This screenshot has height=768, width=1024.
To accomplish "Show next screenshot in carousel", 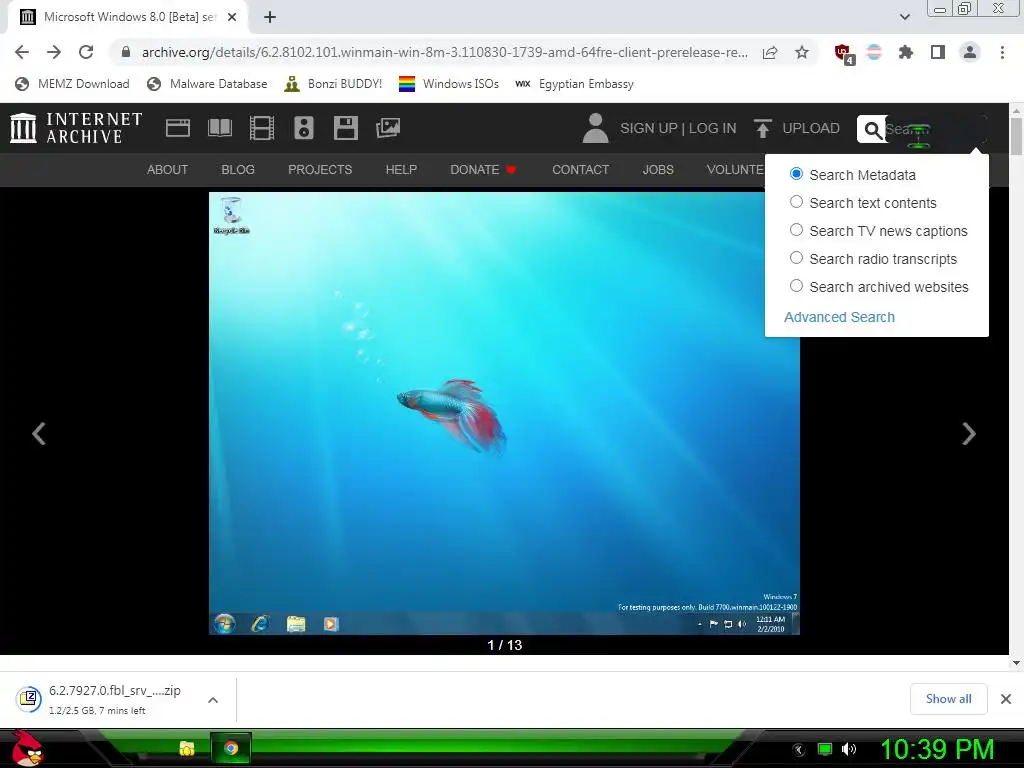I will click(x=969, y=433).
